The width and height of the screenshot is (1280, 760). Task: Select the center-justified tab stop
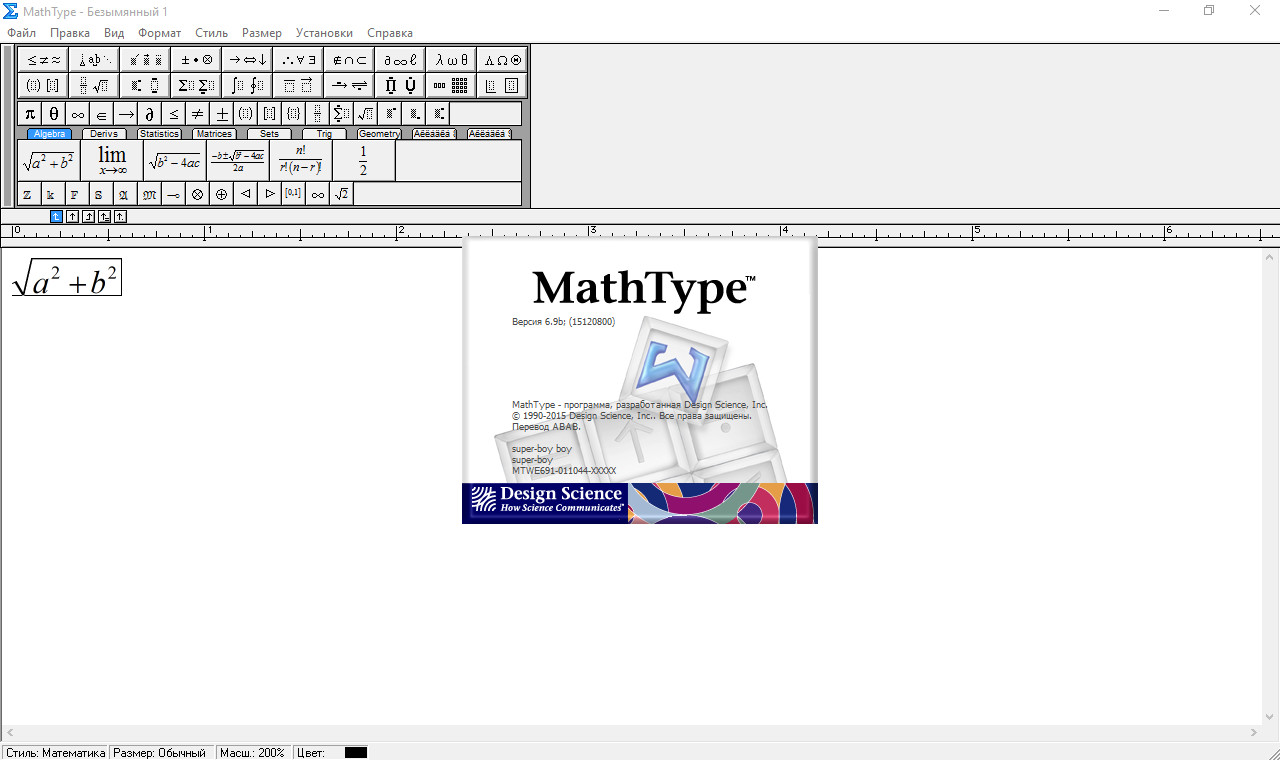(72, 216)
